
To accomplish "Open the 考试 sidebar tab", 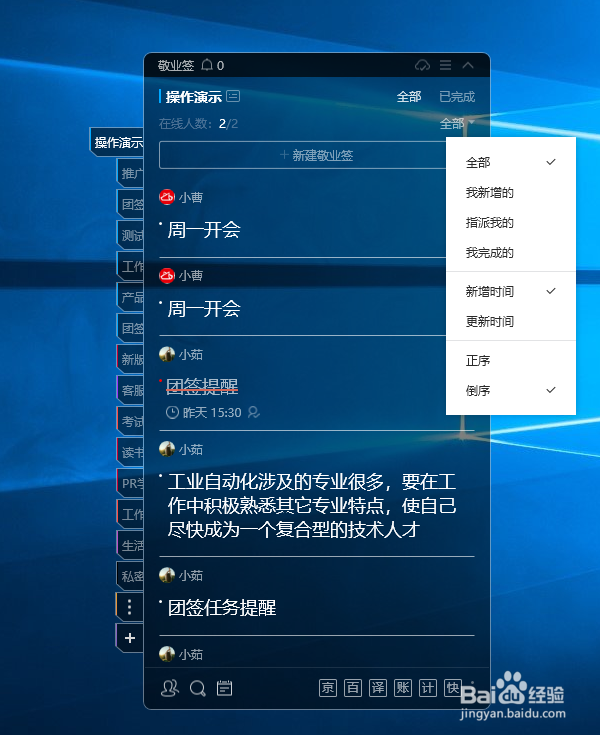I will (x=130, y=421).
